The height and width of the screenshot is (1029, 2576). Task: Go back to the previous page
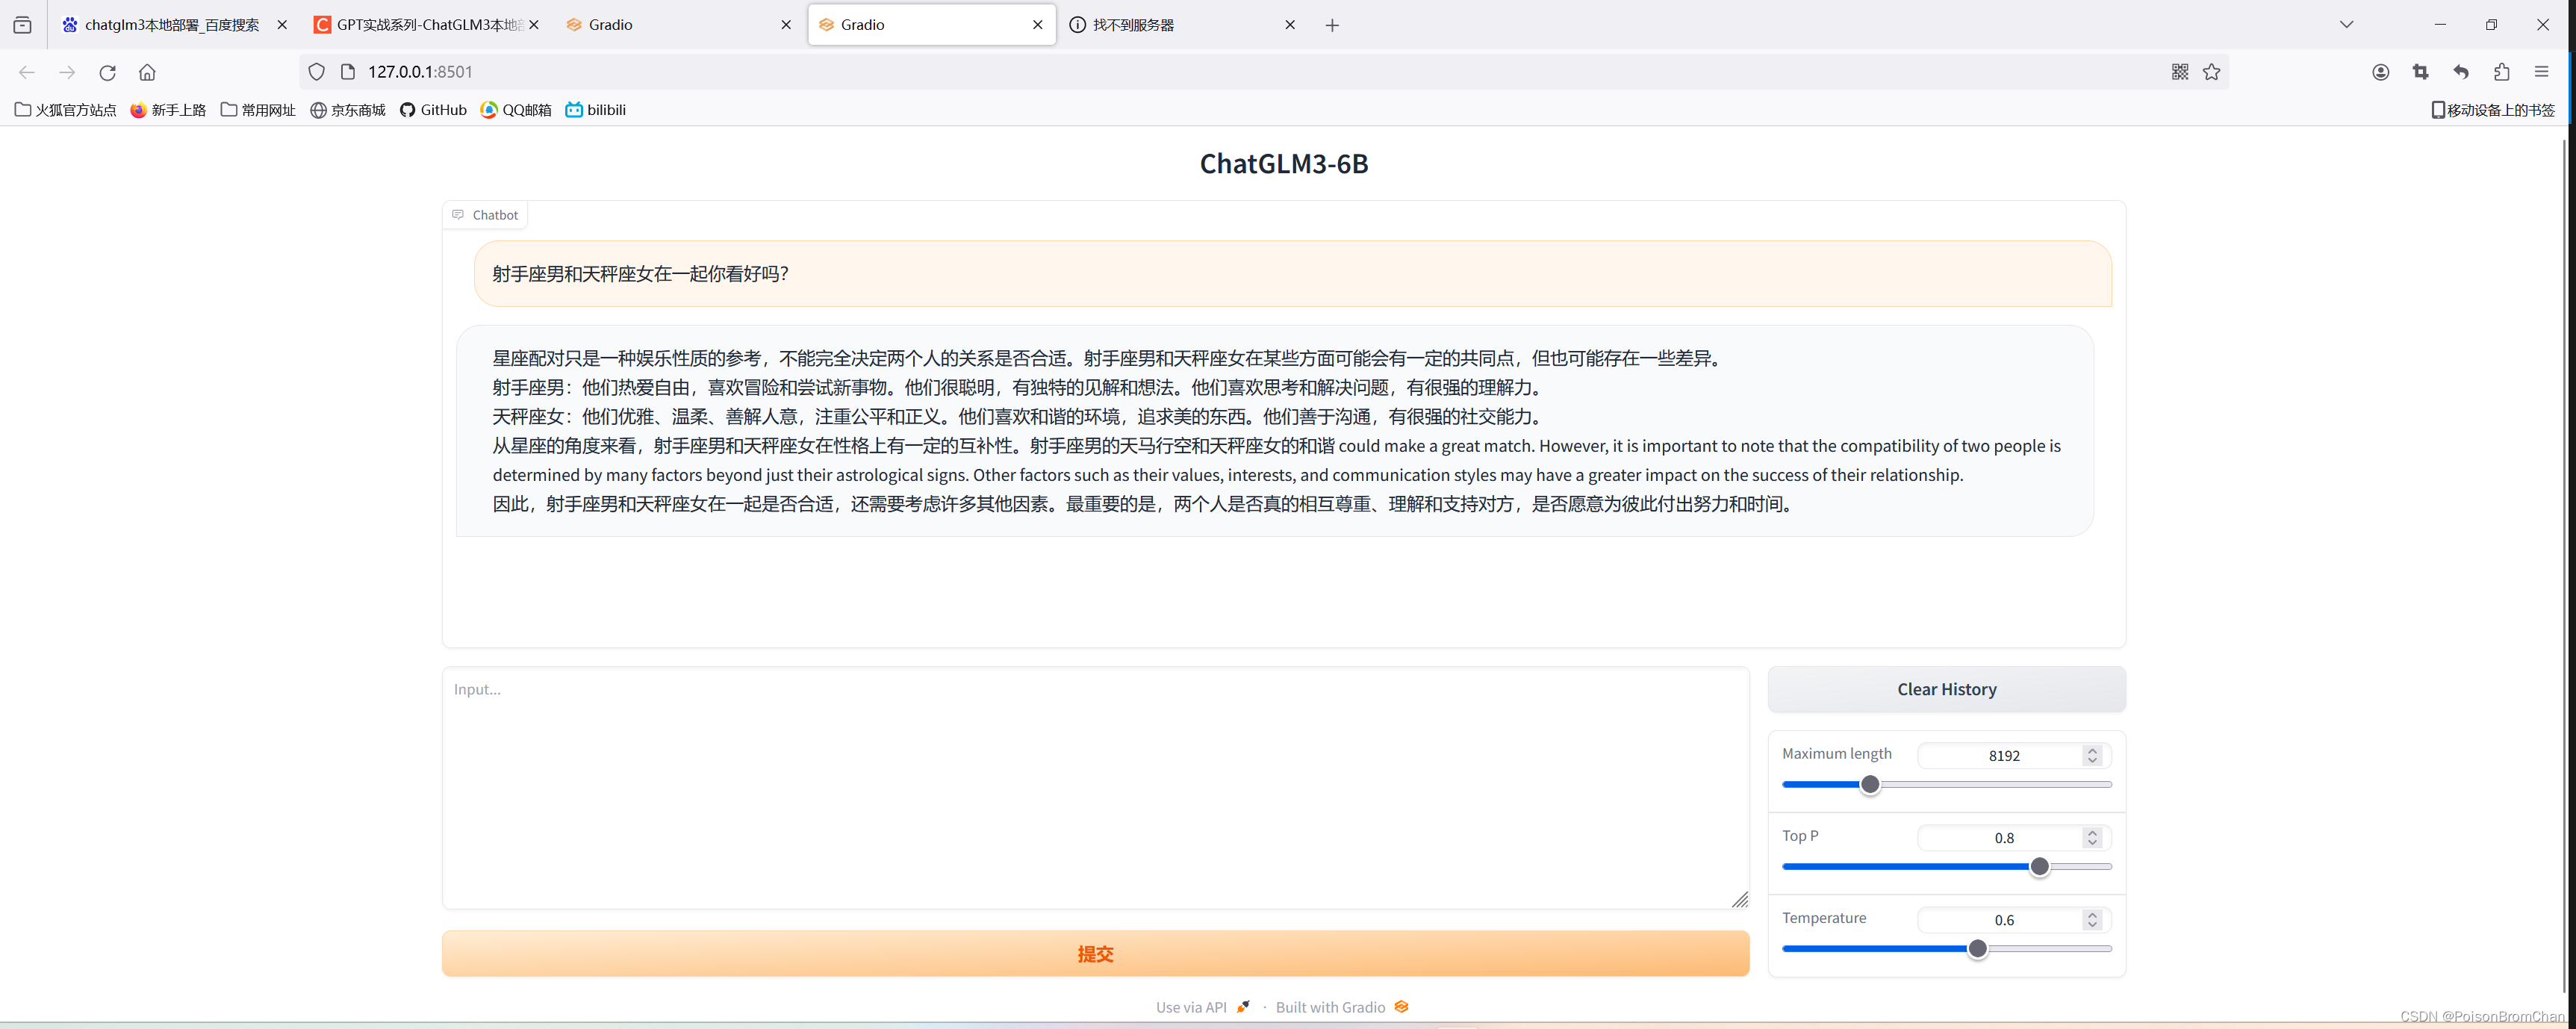(x=27, y=72)
